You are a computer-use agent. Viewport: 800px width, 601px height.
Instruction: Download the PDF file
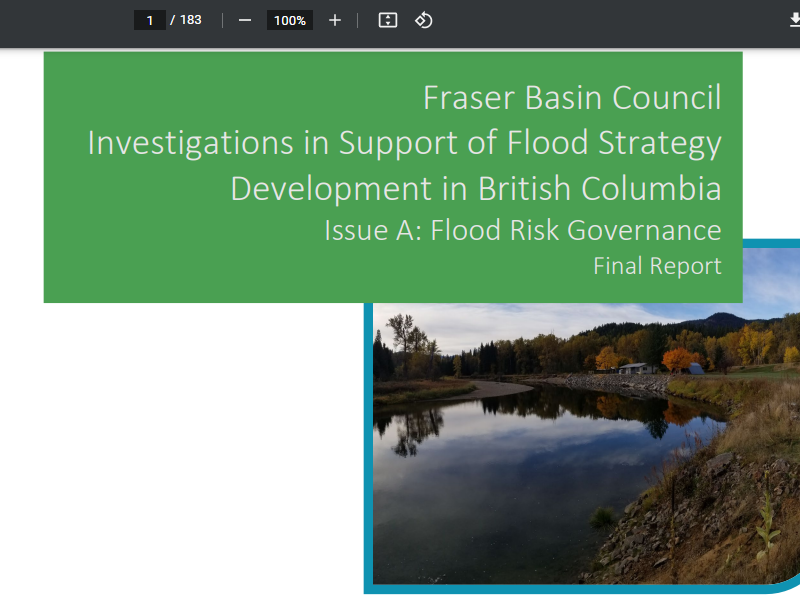pos(794,20)
